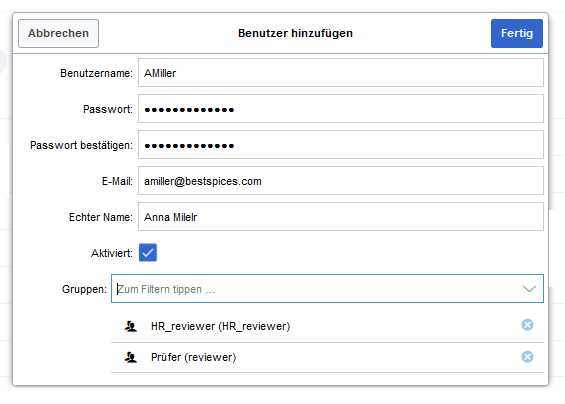This screenshot has height=404, width=565.
Task: Toggle the Aktiviert checkbox
Action: 148,252
